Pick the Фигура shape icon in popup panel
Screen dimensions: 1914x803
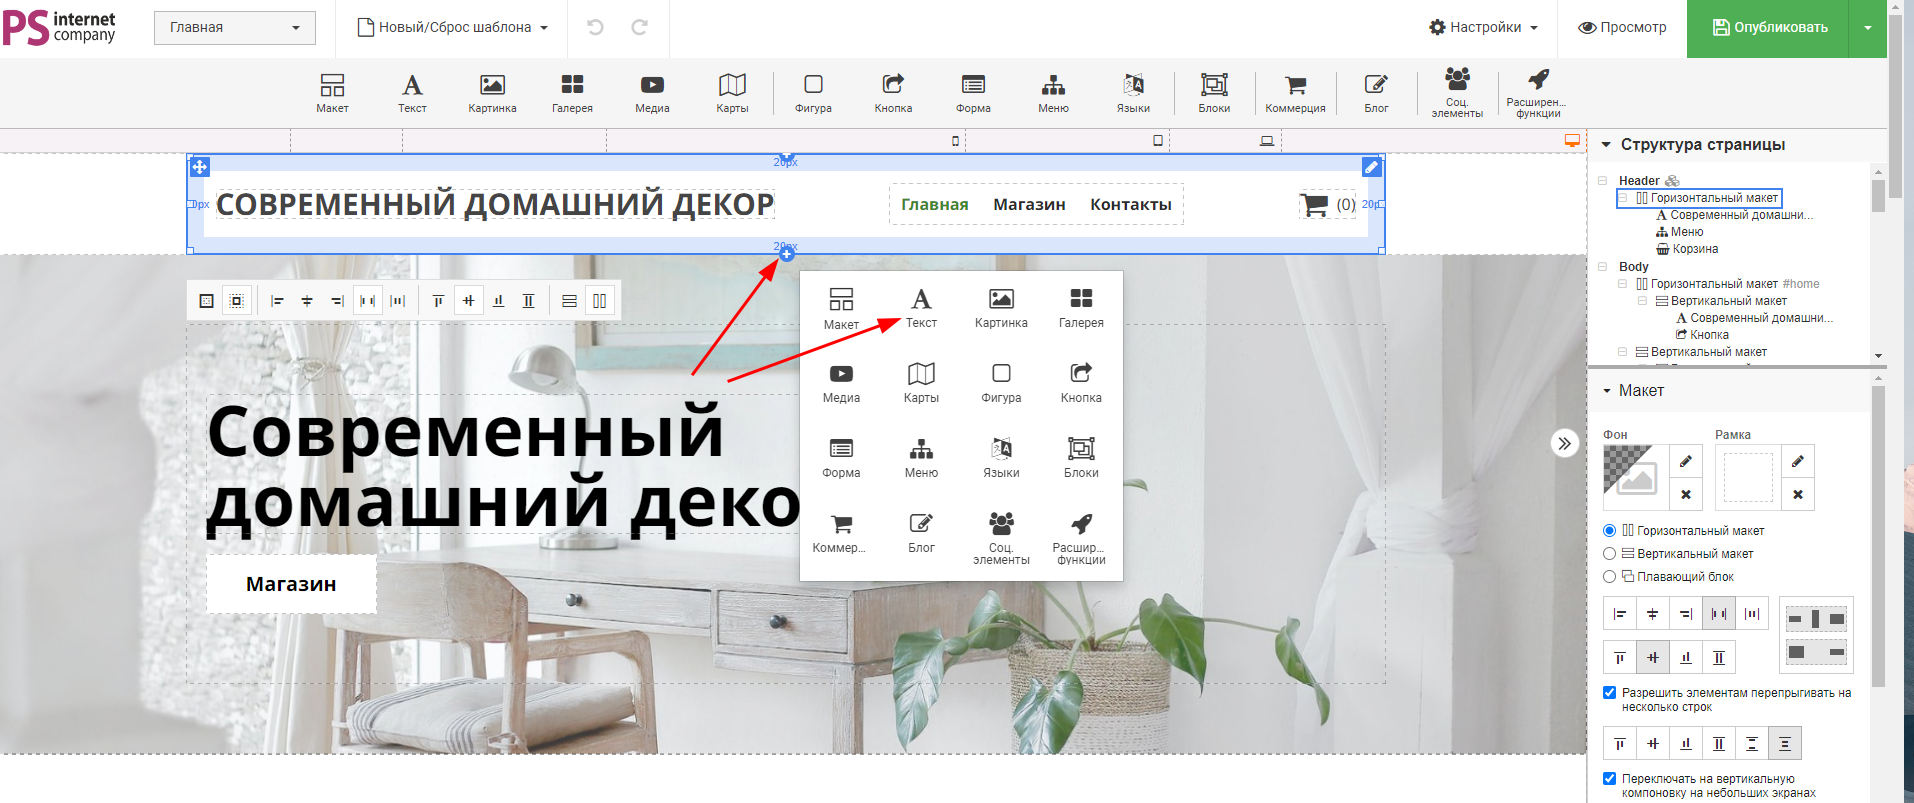pyautogui.click(x=1001, y=382)
